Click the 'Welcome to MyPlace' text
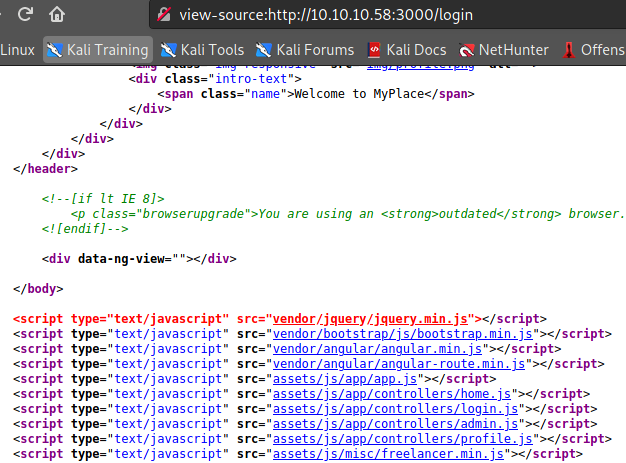626x463 pixels. (359, 94)
